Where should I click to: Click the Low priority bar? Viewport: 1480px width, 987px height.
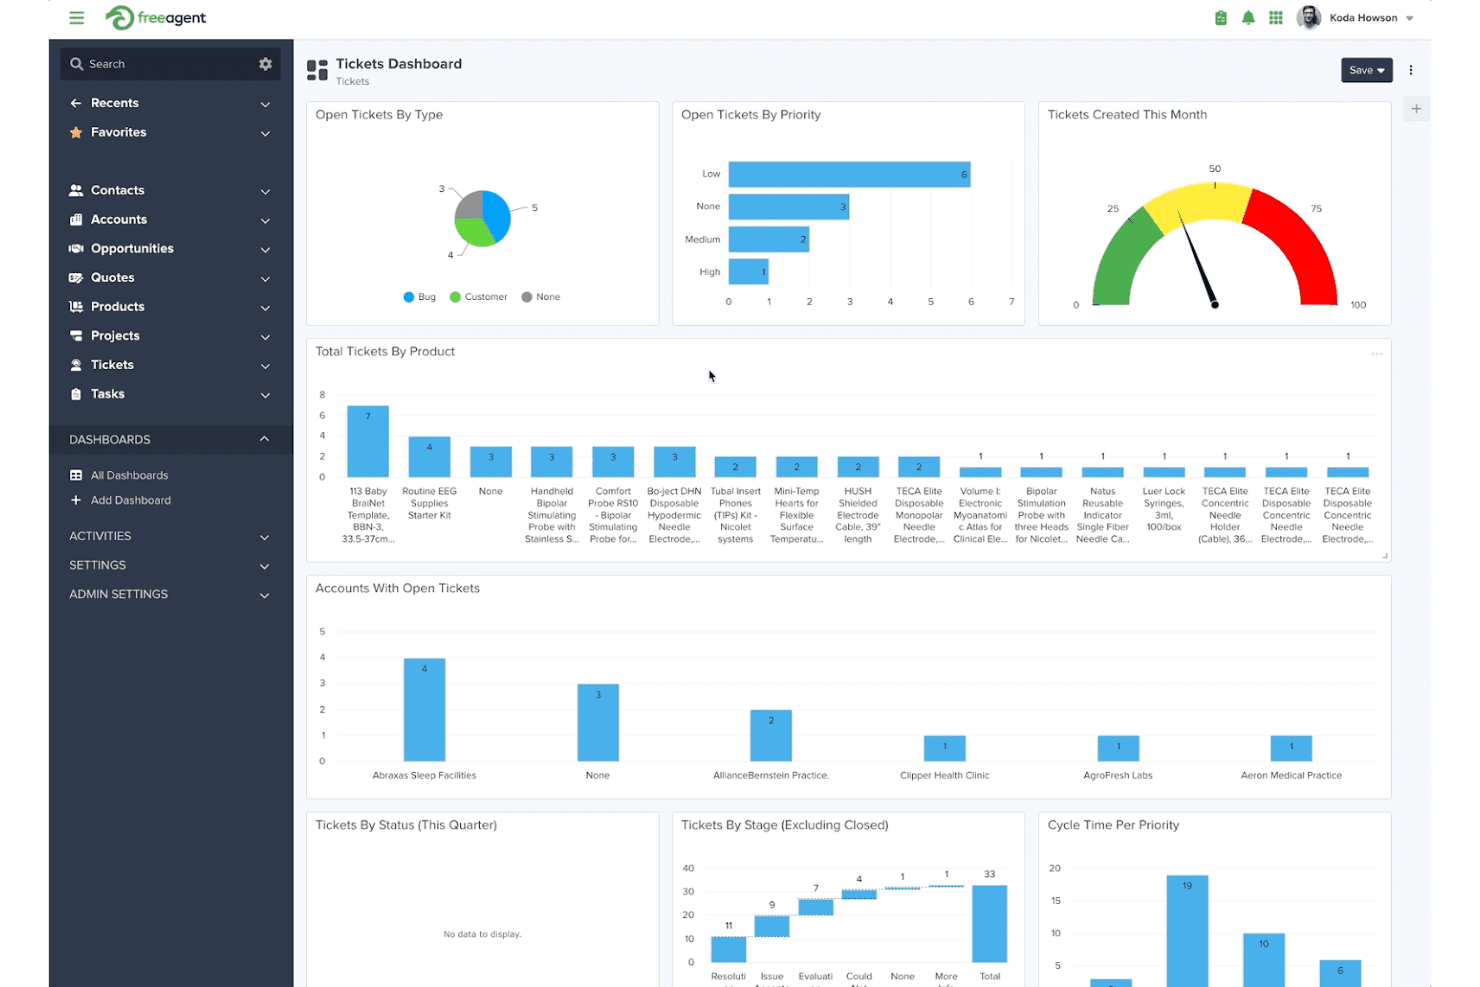tap(849, 174)
